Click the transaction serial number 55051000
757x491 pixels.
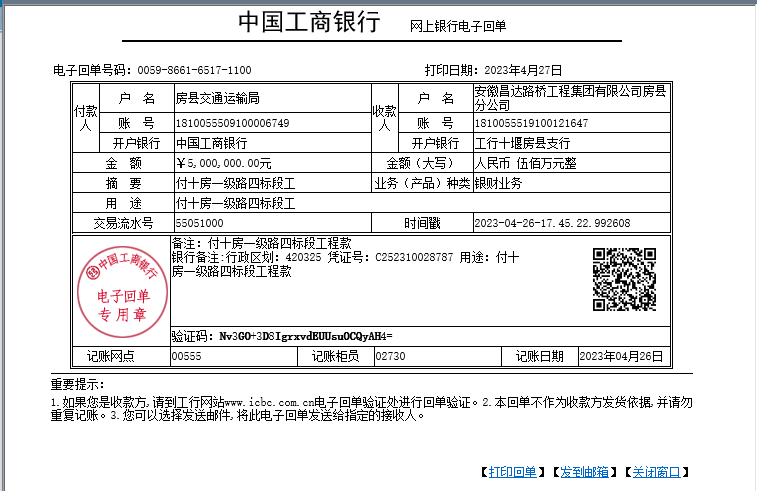coord(199,223)
